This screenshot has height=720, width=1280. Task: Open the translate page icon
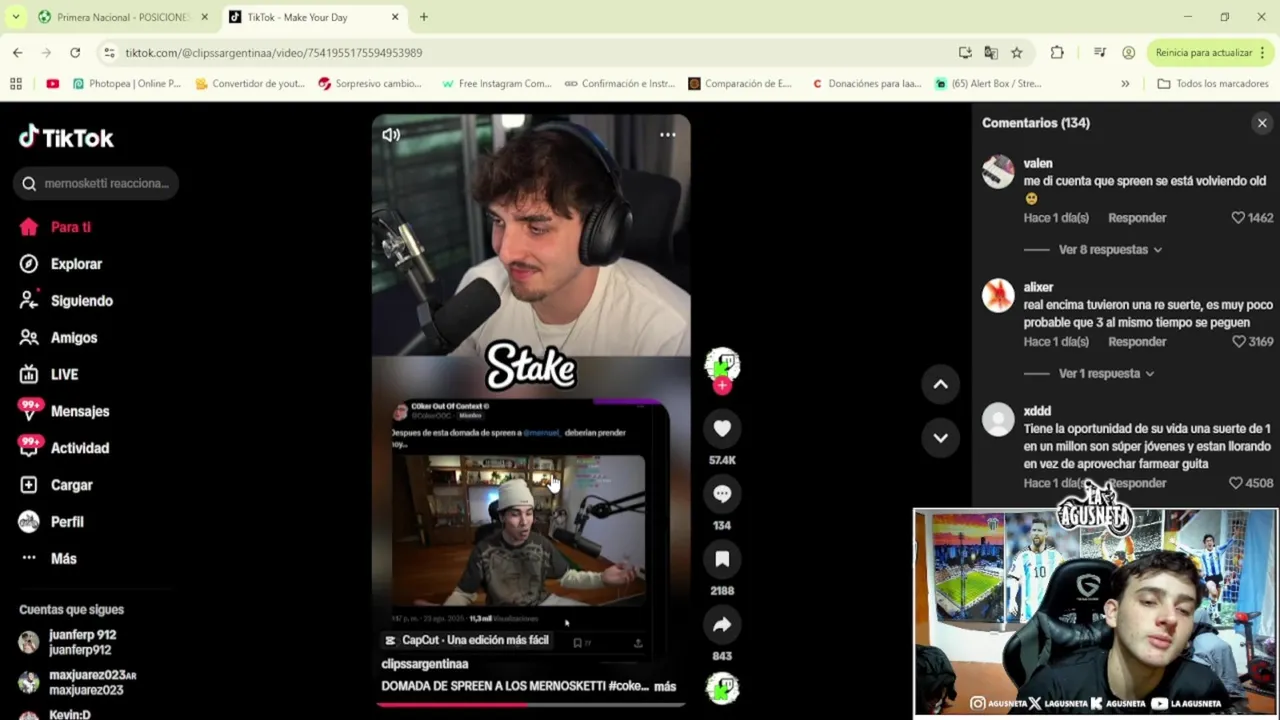[x=991, y=53]
